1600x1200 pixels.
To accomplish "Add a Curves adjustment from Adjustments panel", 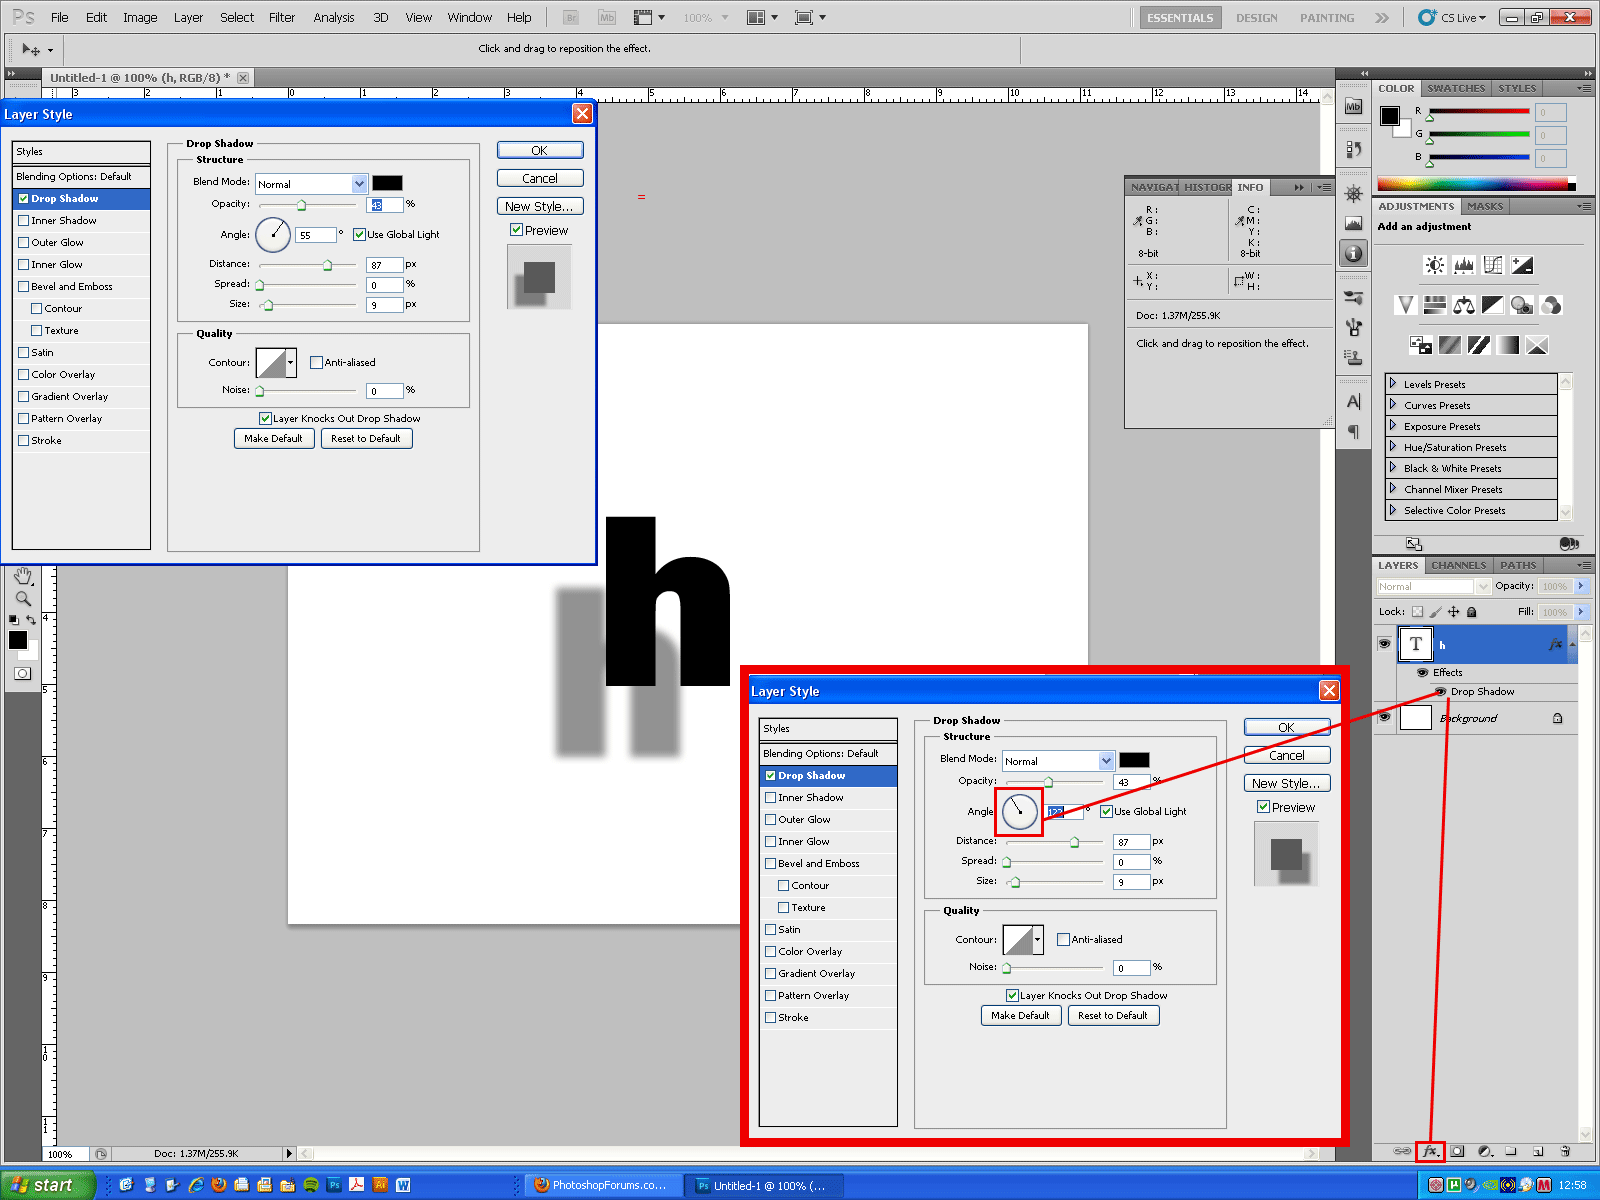I will tap(1493, 265).
